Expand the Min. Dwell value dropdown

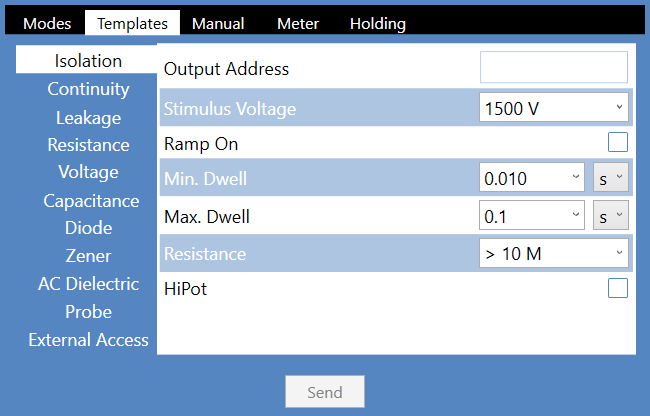tap(531, 177)
